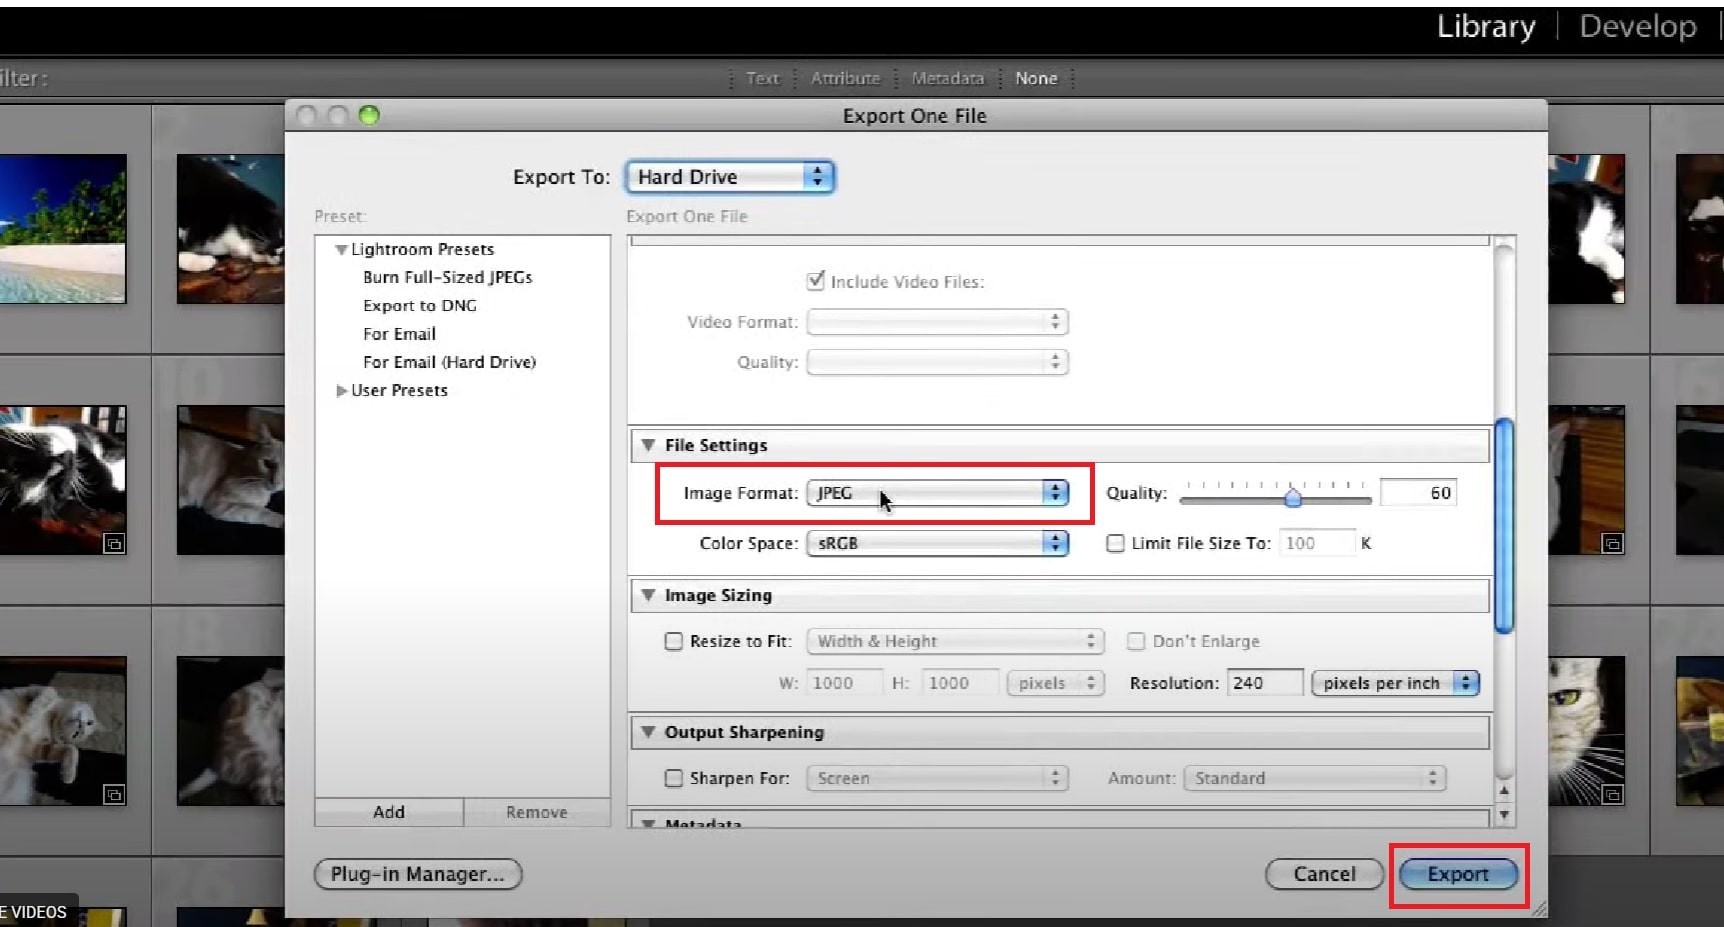Open the pixels per inch resolution dropdown

[x=1395, y=683]
